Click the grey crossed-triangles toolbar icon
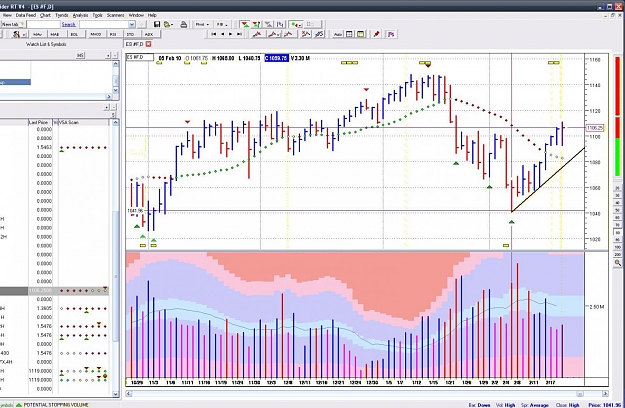Viewport: 625px width, 408px height. (269, 25)
